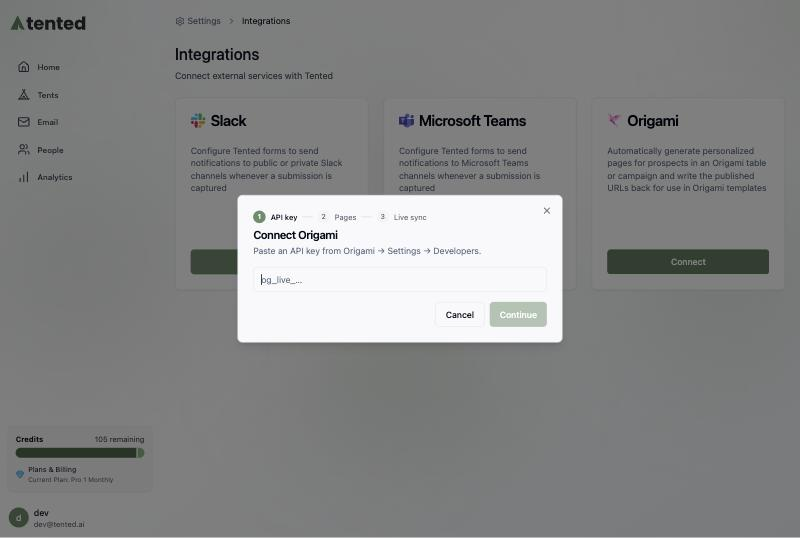Click the Home house icon
Viewport: 800px width, 538px height.
click(23, 67)
